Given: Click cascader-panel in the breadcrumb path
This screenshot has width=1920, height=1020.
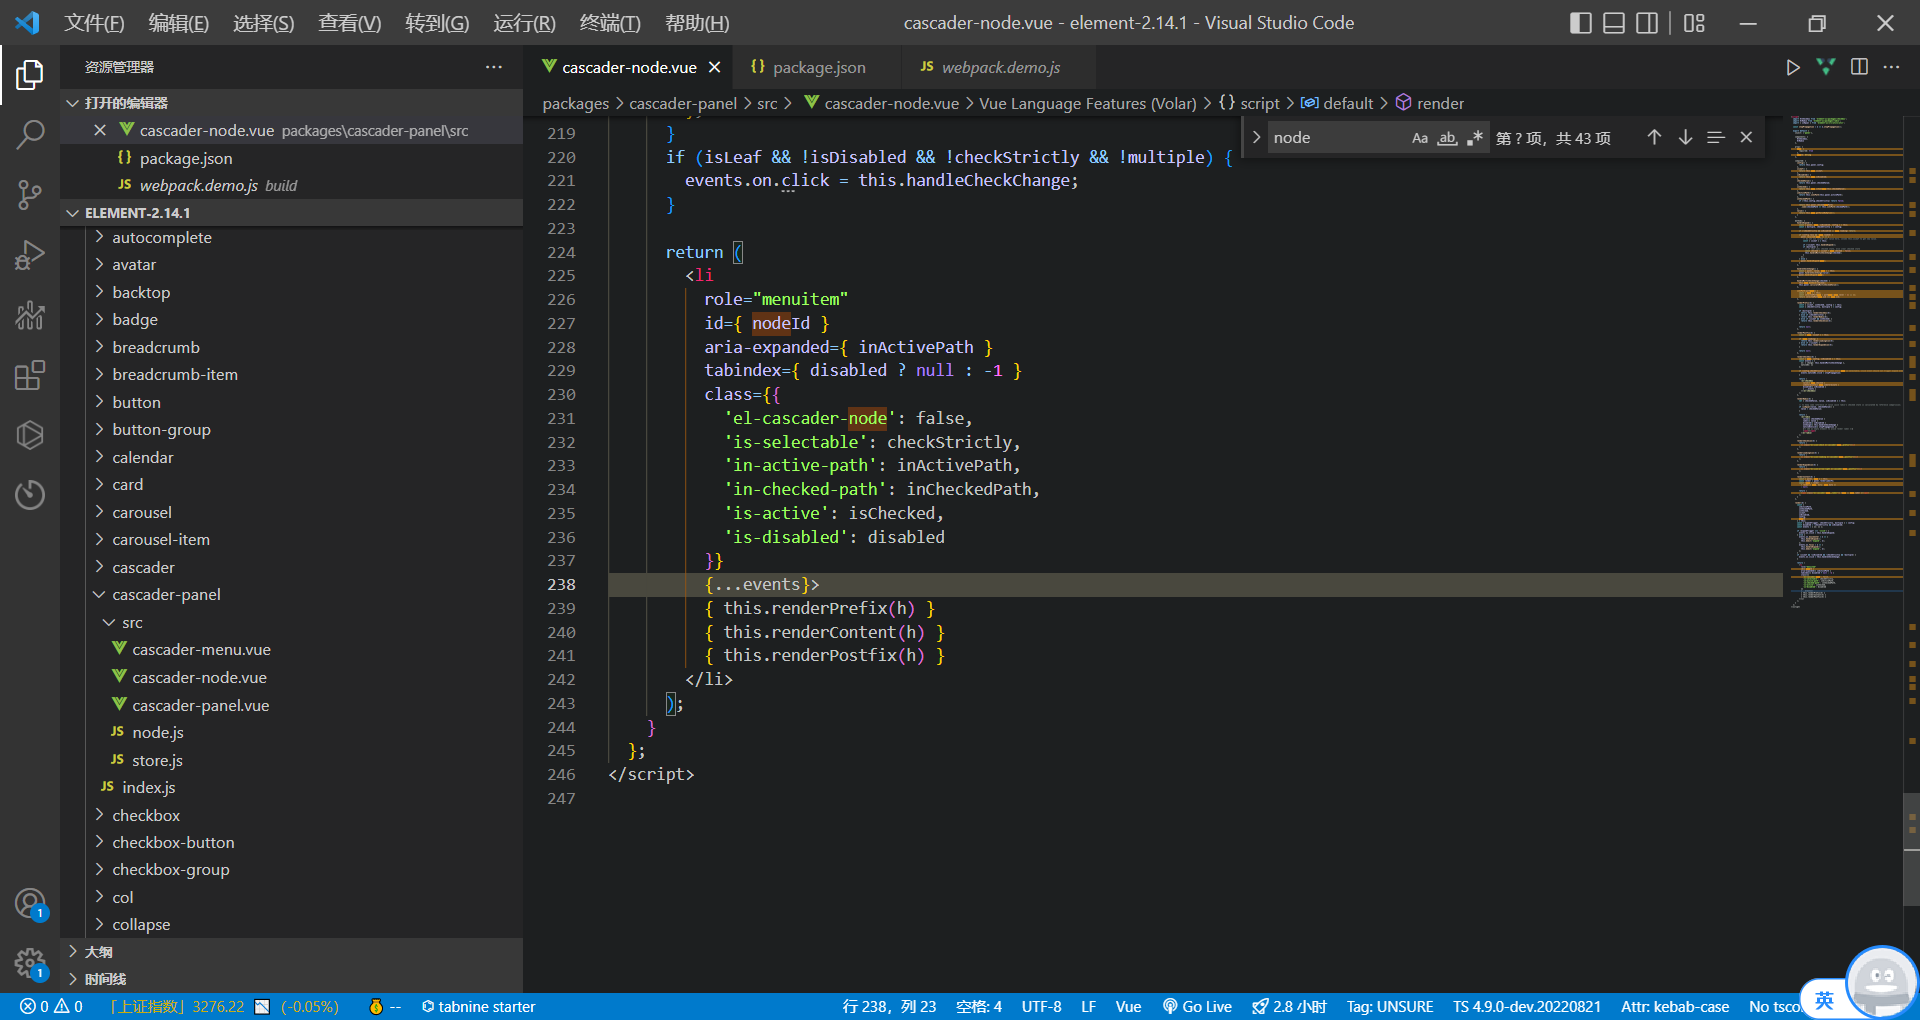Looking at the screenshot, I should tap(683, 103).
